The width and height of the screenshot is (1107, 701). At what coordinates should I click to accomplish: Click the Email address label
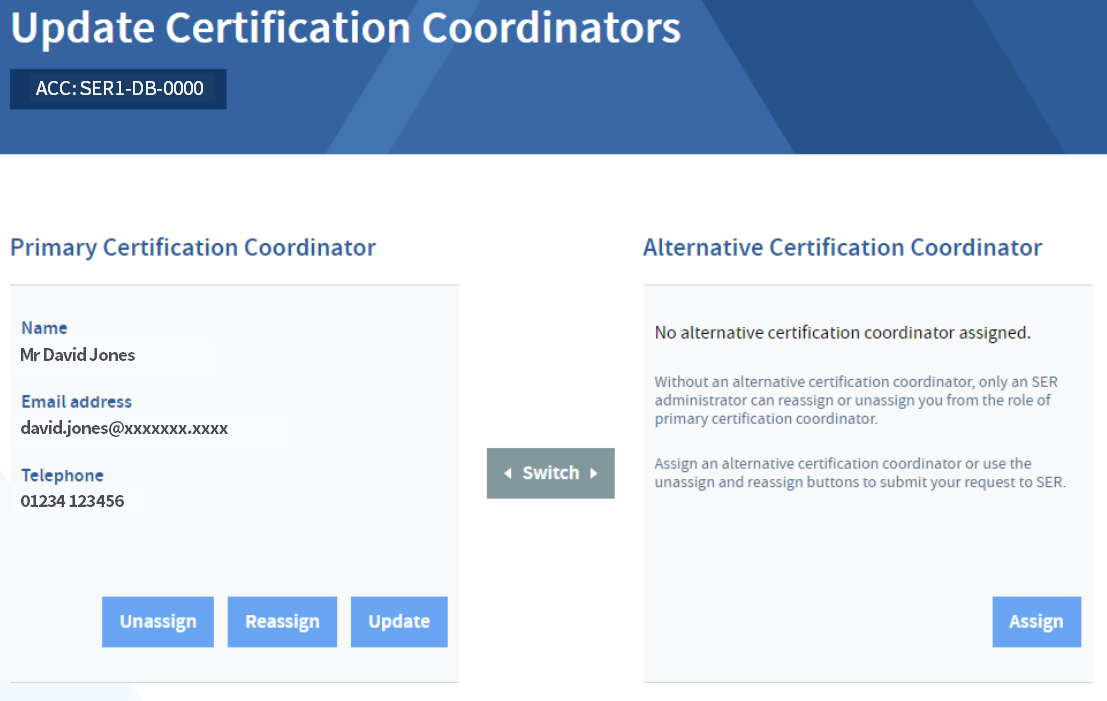point(76,402)
